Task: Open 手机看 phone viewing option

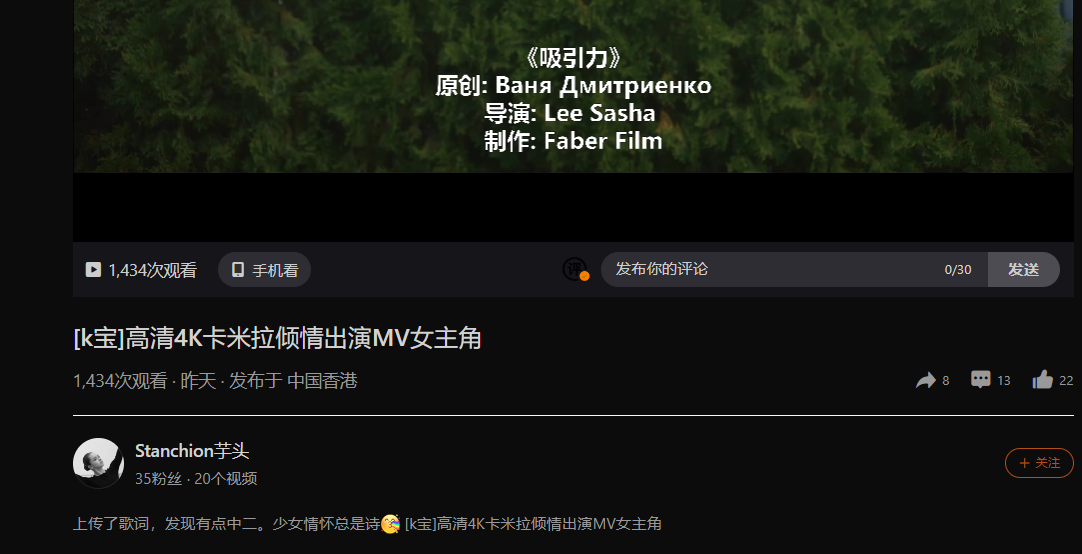Action: click(264, 270)
